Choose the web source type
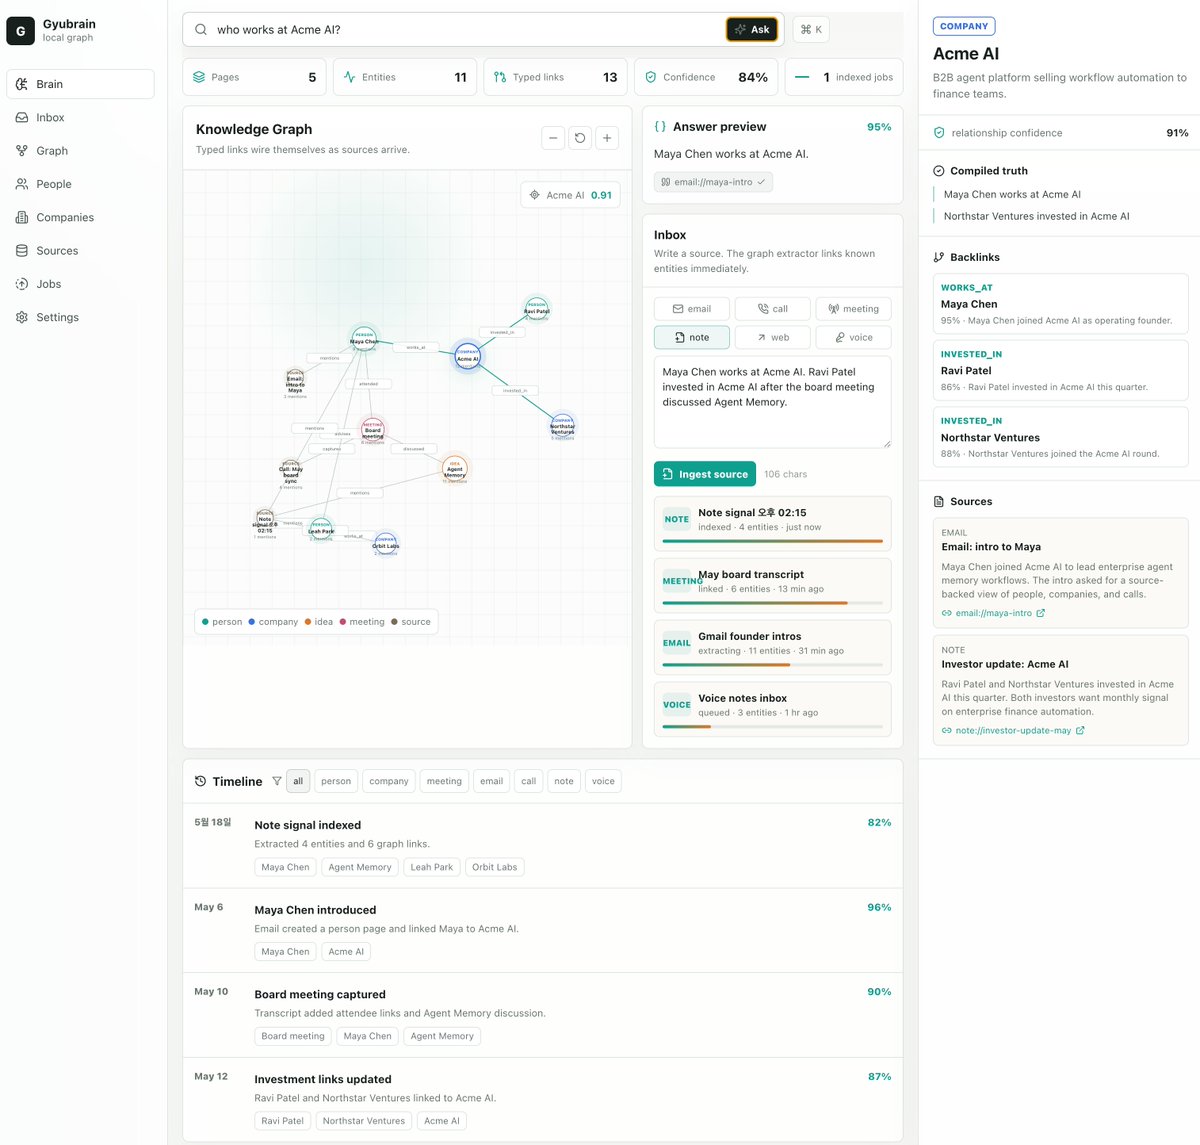The image size is (1200, 1145). point(772,337)
